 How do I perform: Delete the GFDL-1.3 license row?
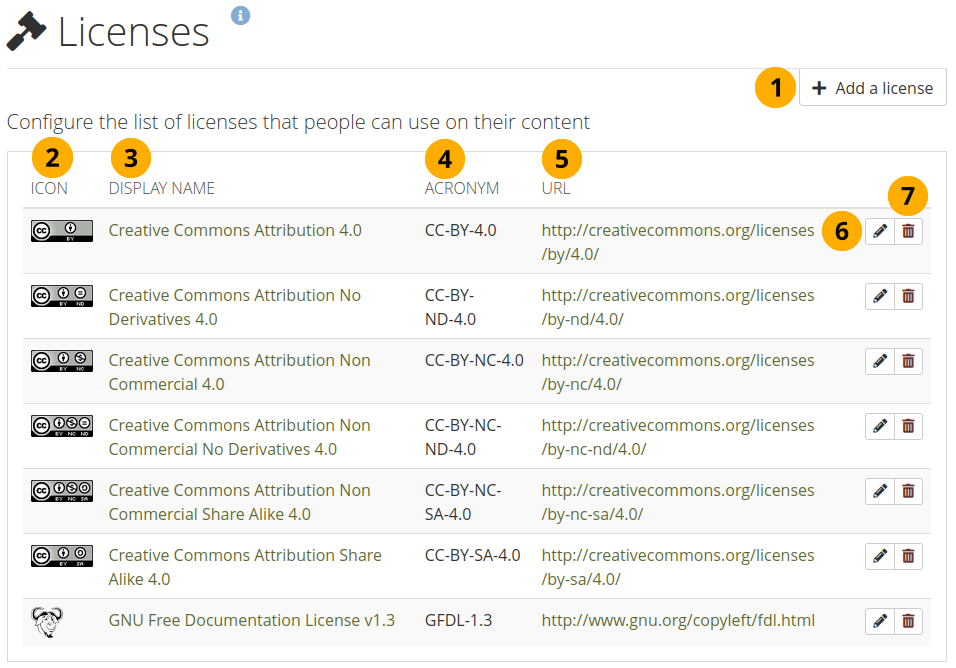click(908, 621)
